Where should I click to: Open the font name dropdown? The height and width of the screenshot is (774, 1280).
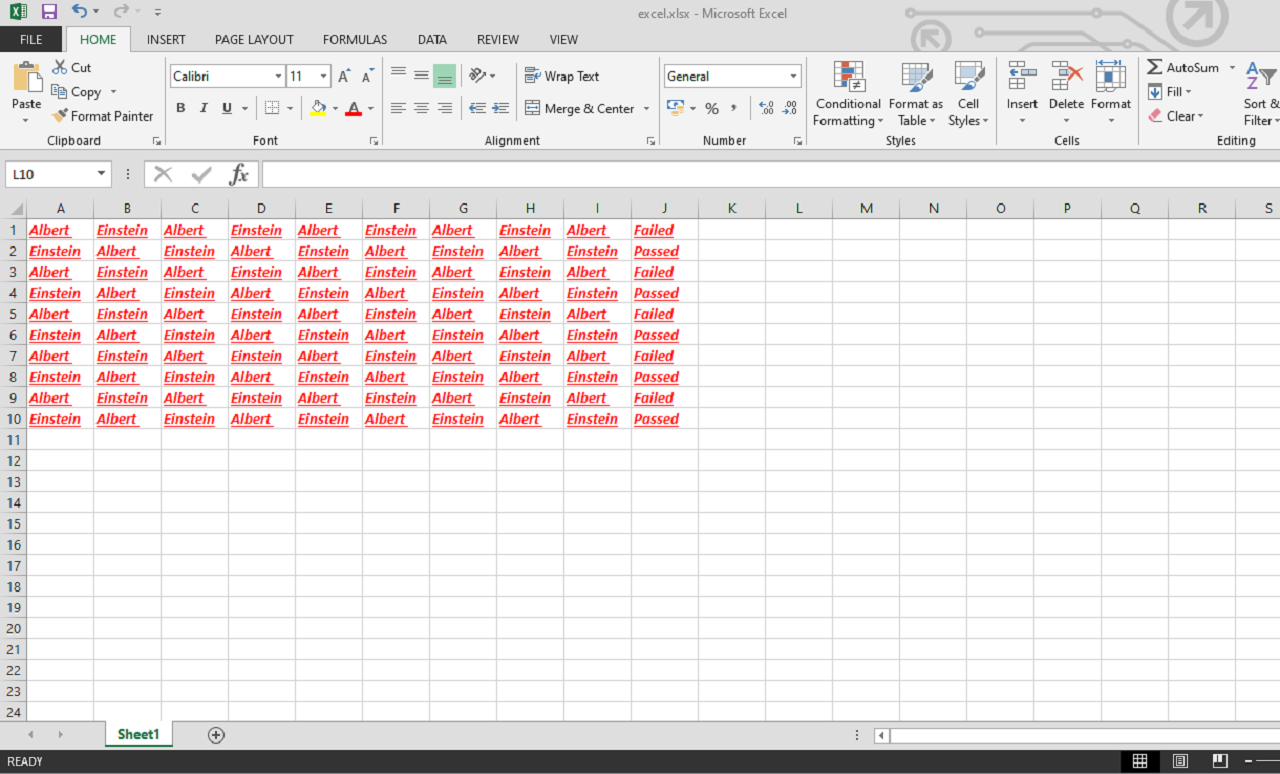[x=278, y=76]
